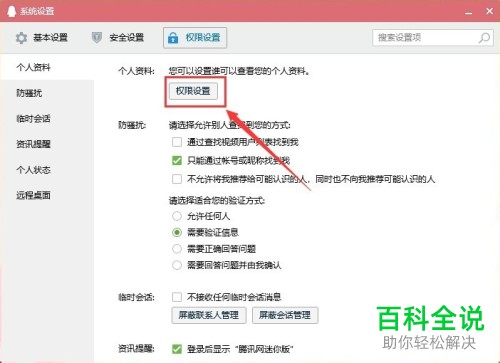The image size is (500, 363).
Task: Uncheck 只能通过帐号或昵称找到我
Action: (x=177, y=161)
